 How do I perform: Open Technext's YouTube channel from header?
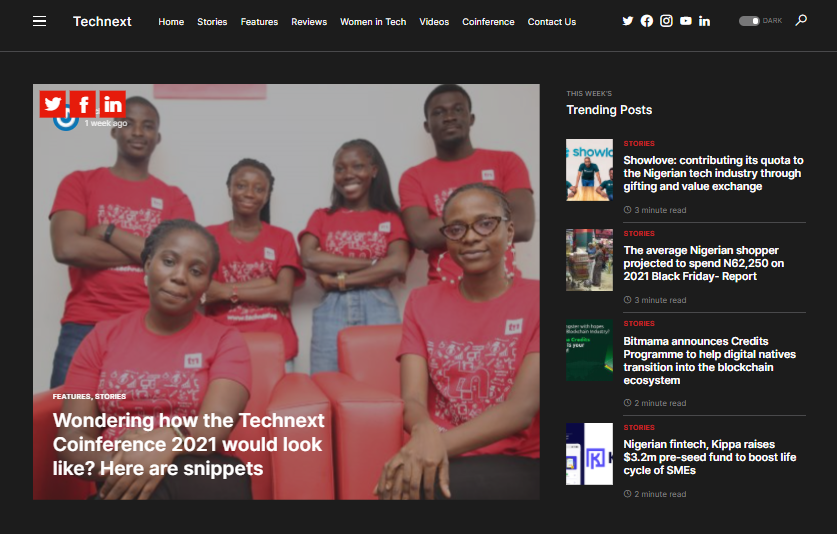[x=686, y=21]
